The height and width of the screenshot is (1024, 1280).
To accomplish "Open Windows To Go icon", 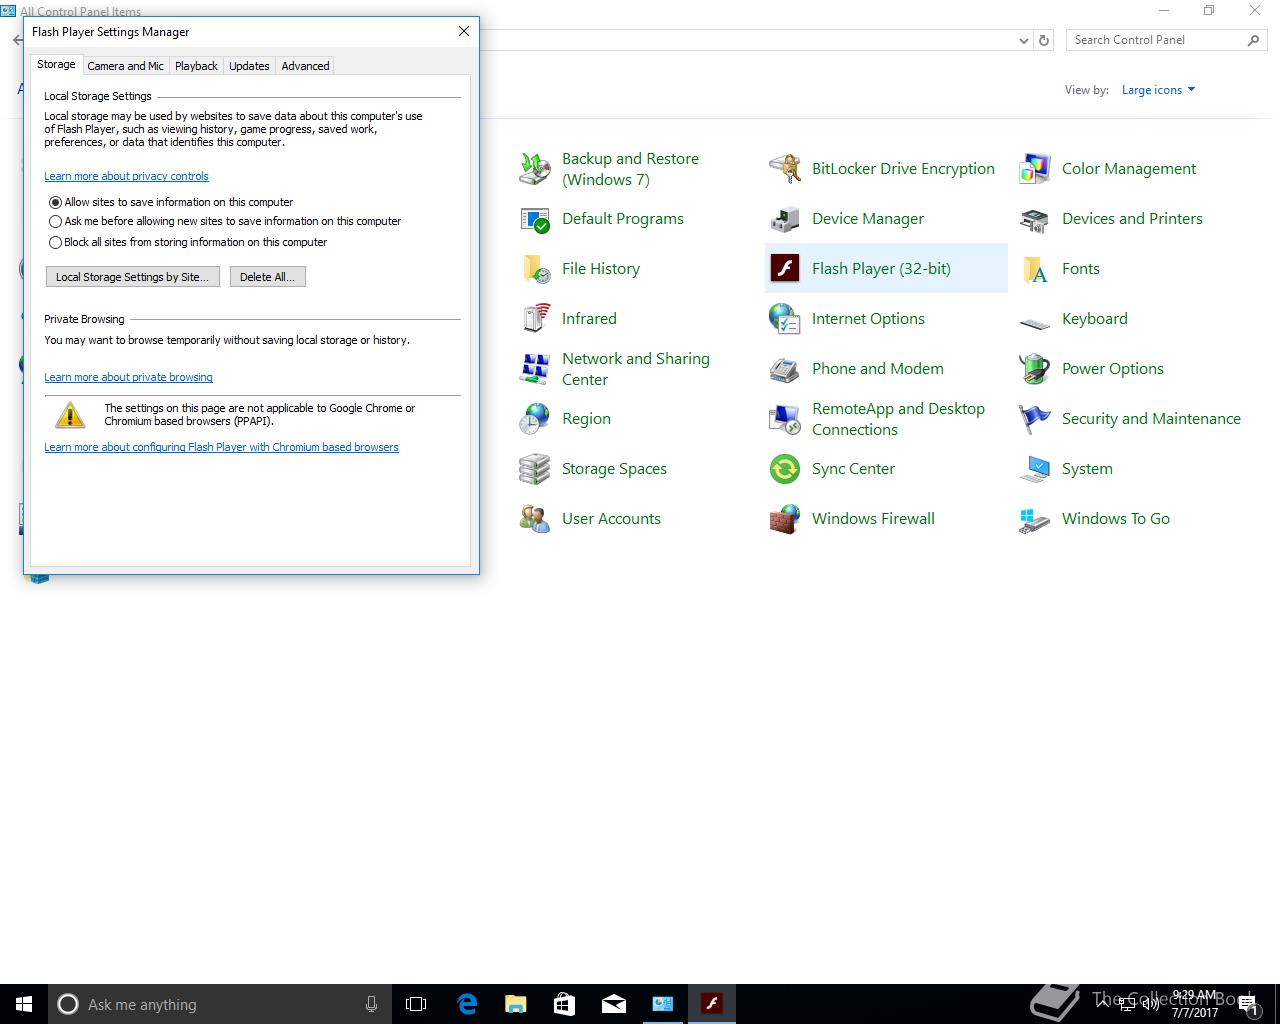I will tap(1035, 519).
